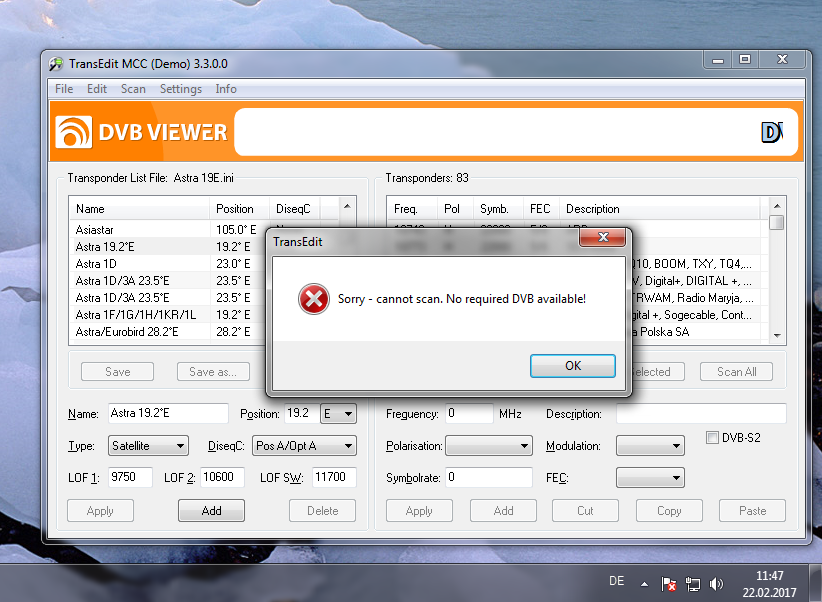
Task: Click OK in the TransEdit error dialog
Action: [x=572, y=366]
